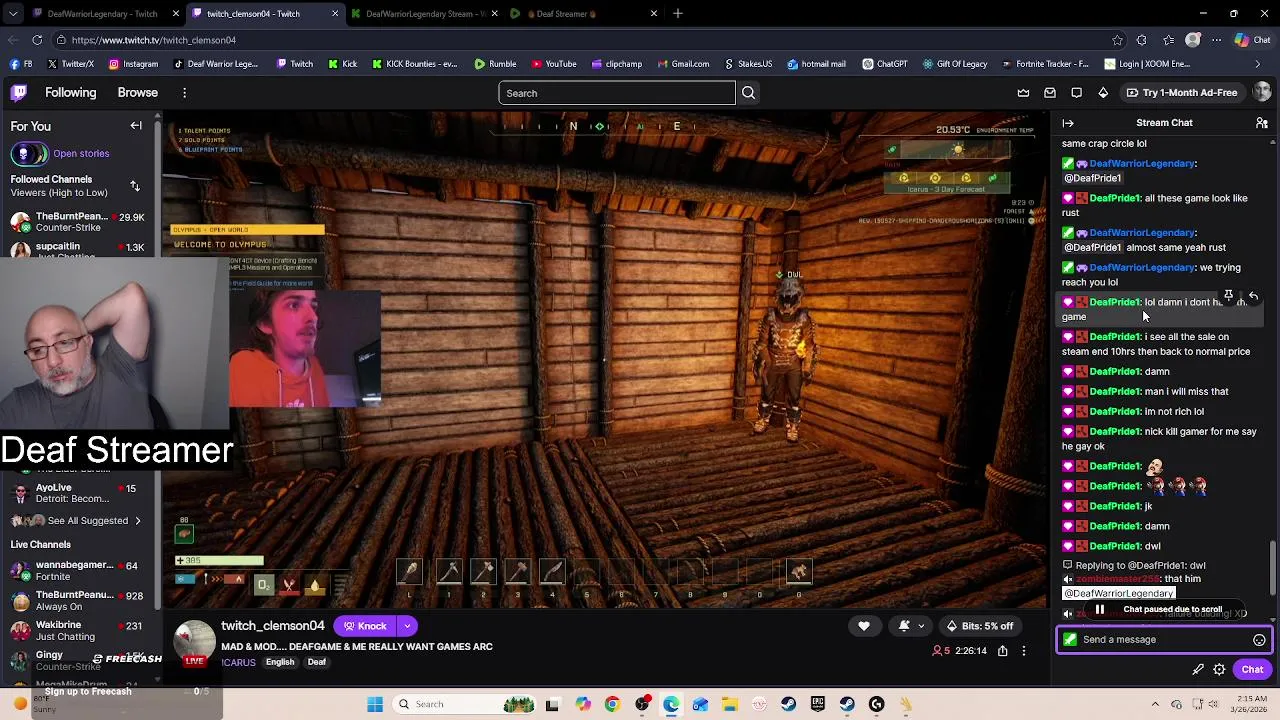Open Epic Games launcher from taskbar
Image resolution: width=1280 pixels, height=720 pixels.
(x=818, y=704)
